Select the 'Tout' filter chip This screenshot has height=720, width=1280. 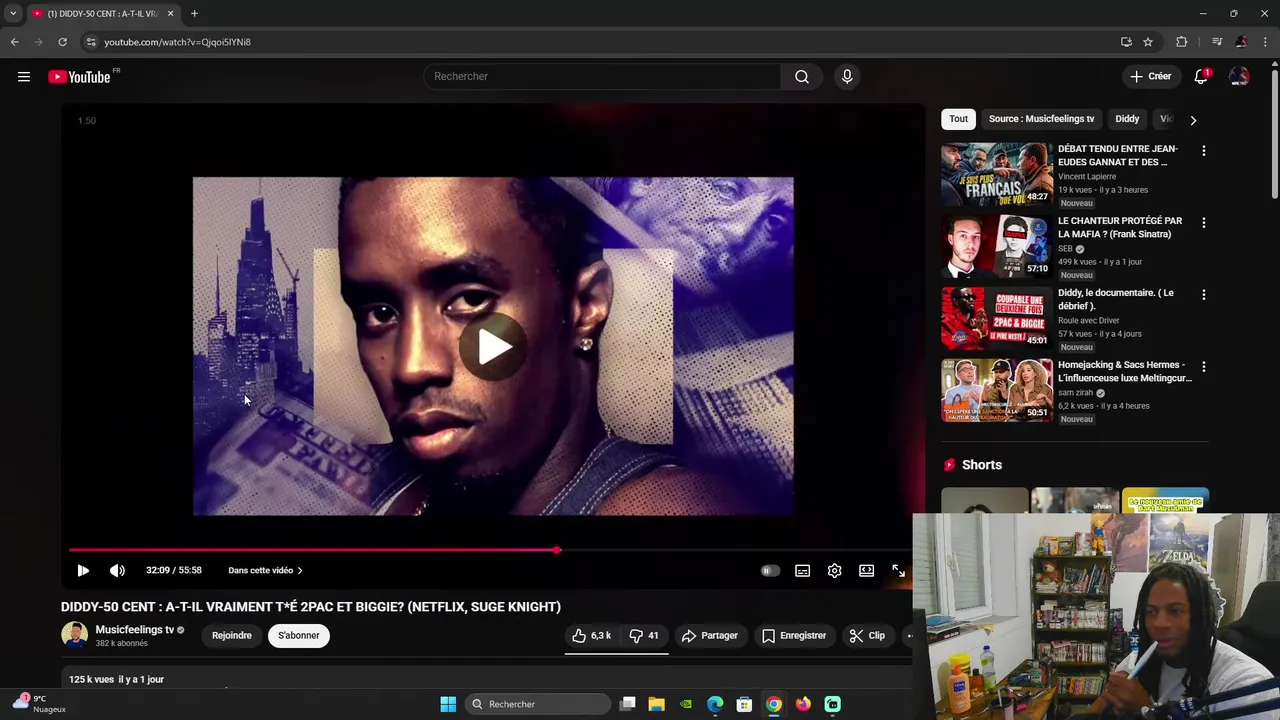coord(958,119)
